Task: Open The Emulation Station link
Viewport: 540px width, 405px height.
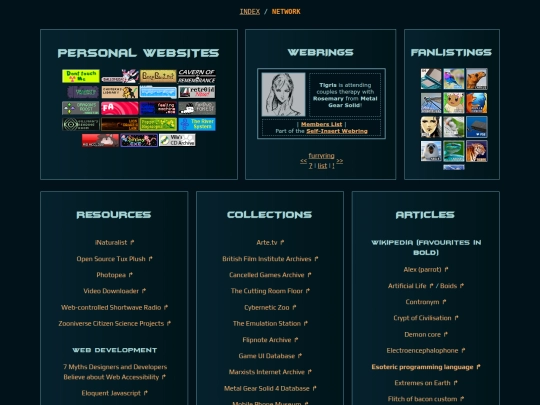Action: click(x=270, y=323)
